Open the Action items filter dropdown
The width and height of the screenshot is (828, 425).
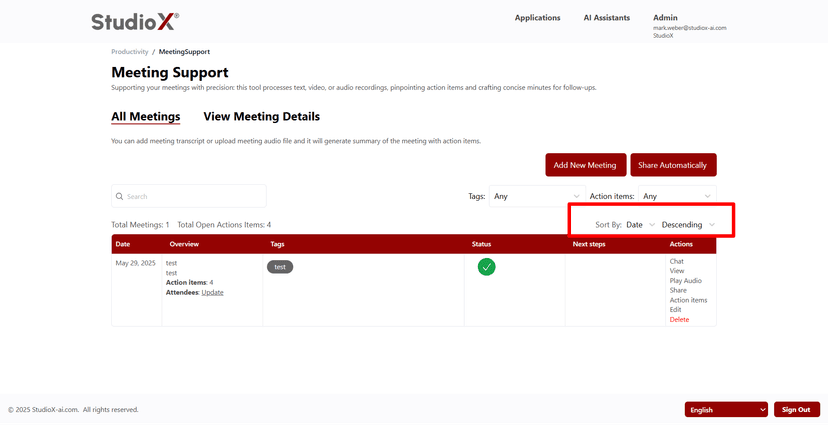tap(677, 196)
